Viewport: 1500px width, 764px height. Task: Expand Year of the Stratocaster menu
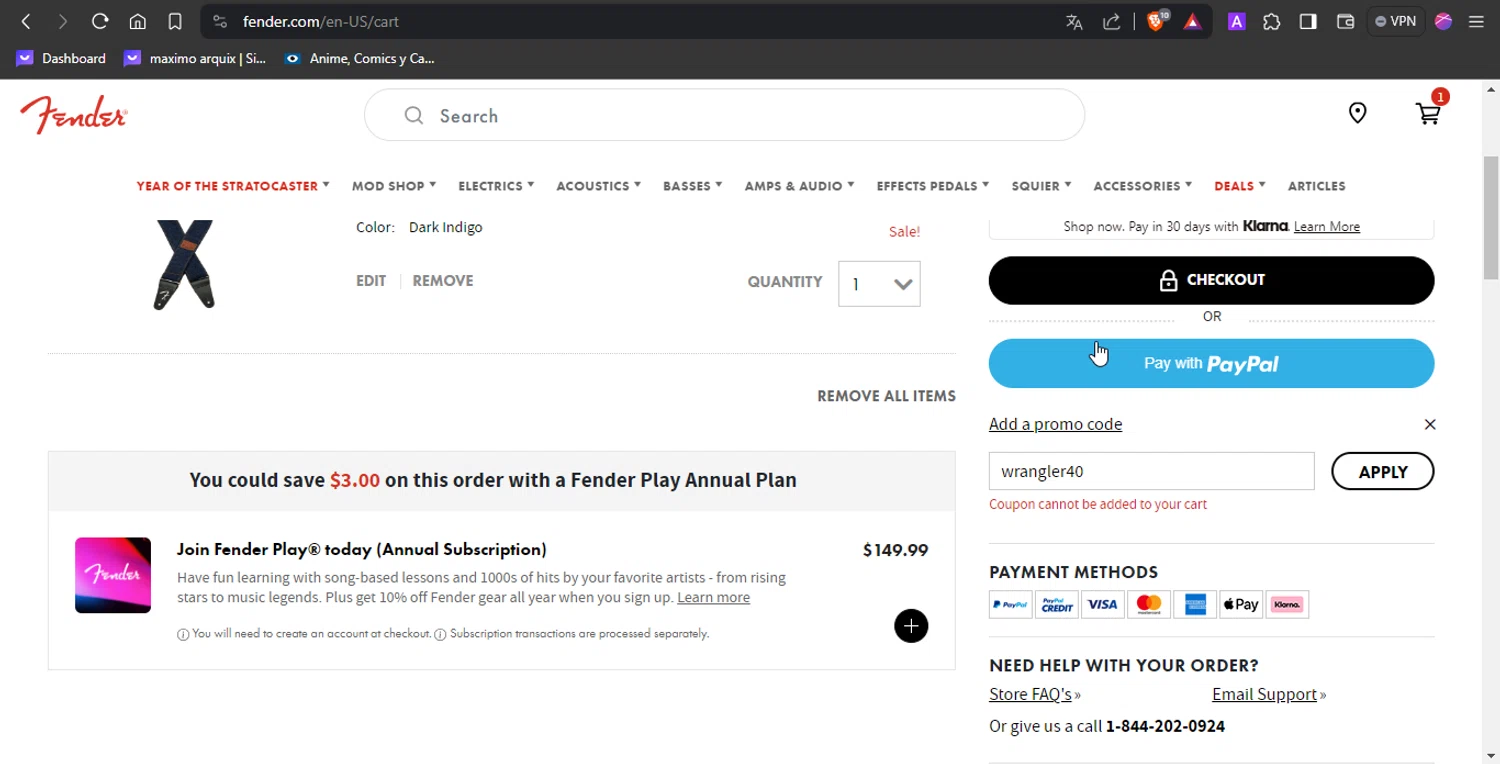232,186
